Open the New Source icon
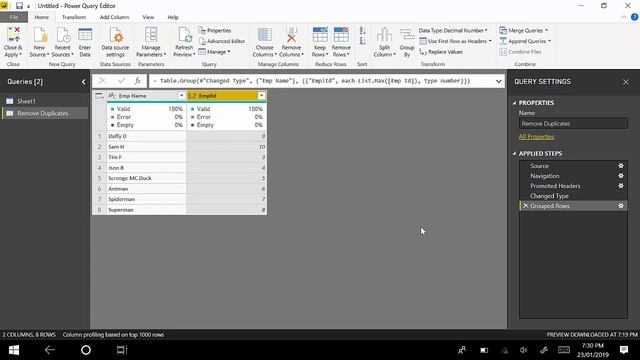This screenshot has height=360, width=640. pos(40,35)
